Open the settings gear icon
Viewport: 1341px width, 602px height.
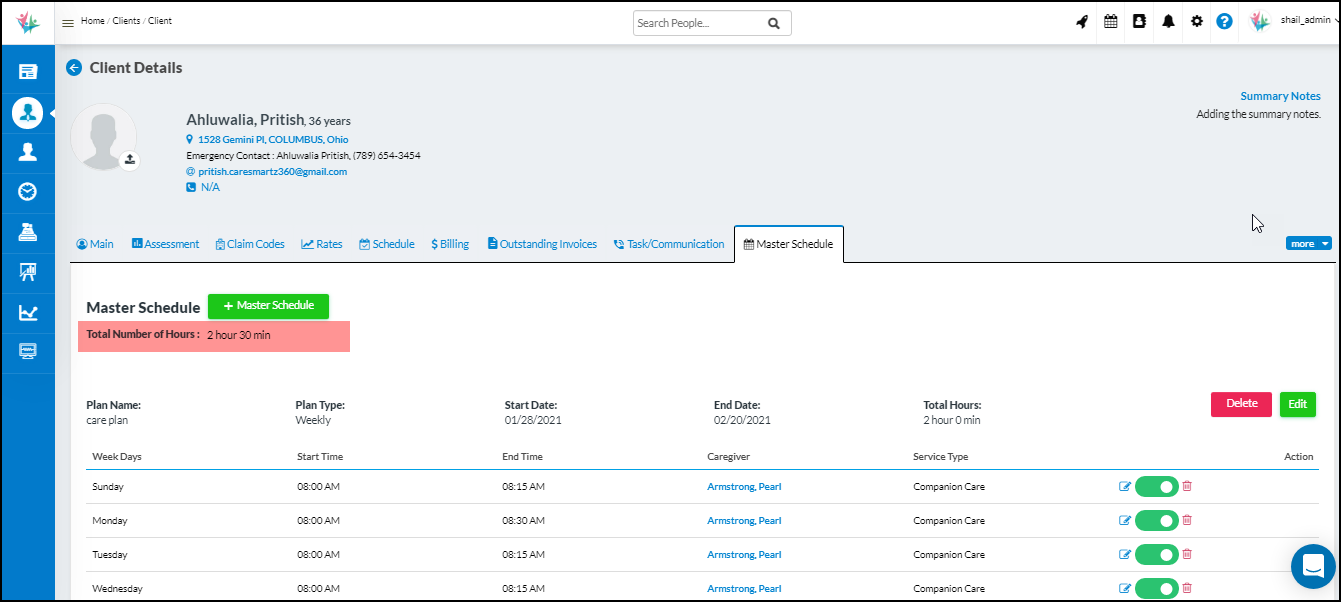(1197, 22)
